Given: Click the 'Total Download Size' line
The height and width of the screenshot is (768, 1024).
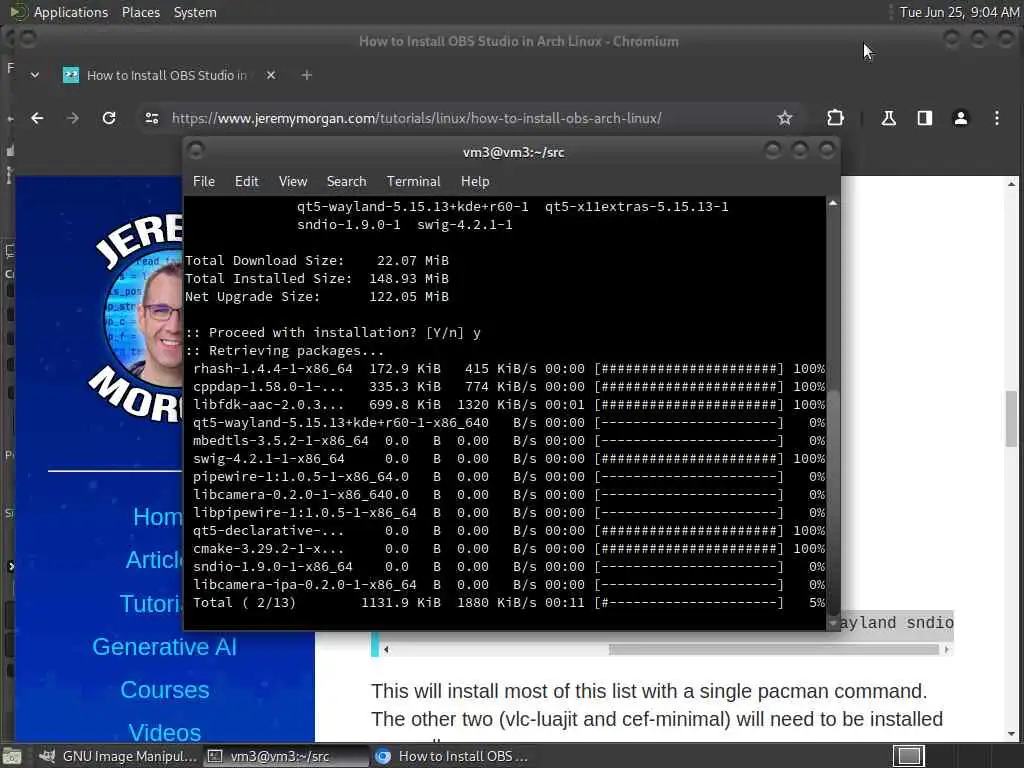Looking at the screenshot, I should 317,261.
